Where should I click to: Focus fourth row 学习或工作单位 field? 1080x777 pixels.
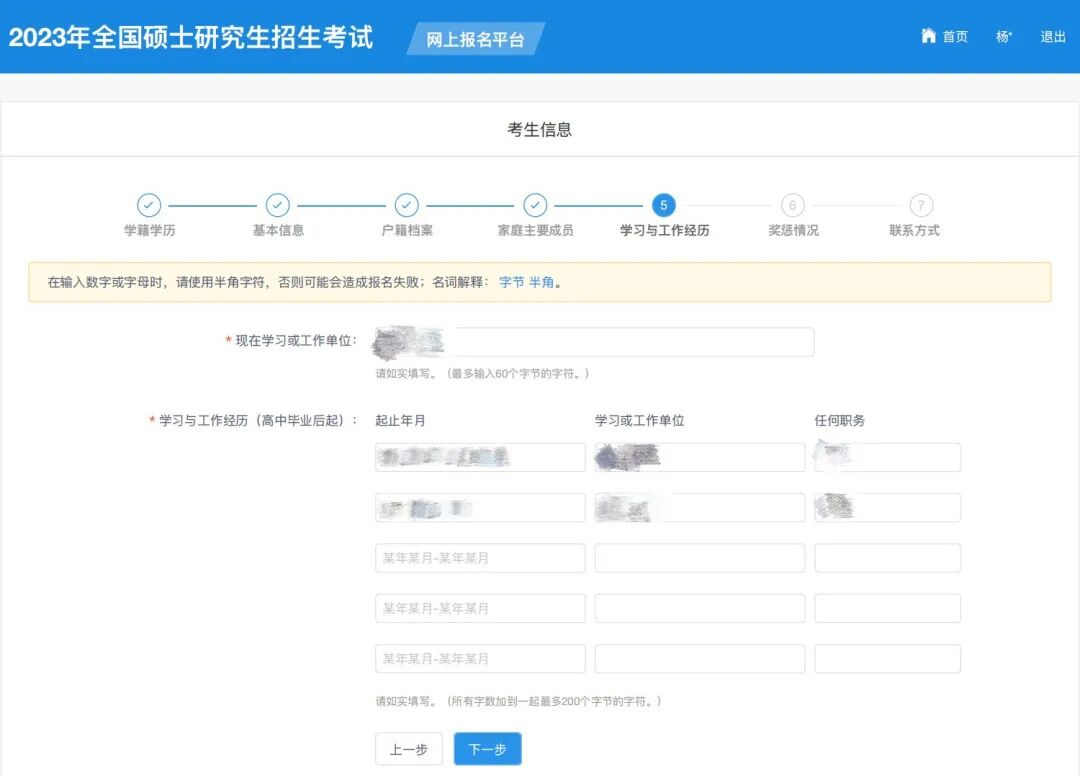700,608
